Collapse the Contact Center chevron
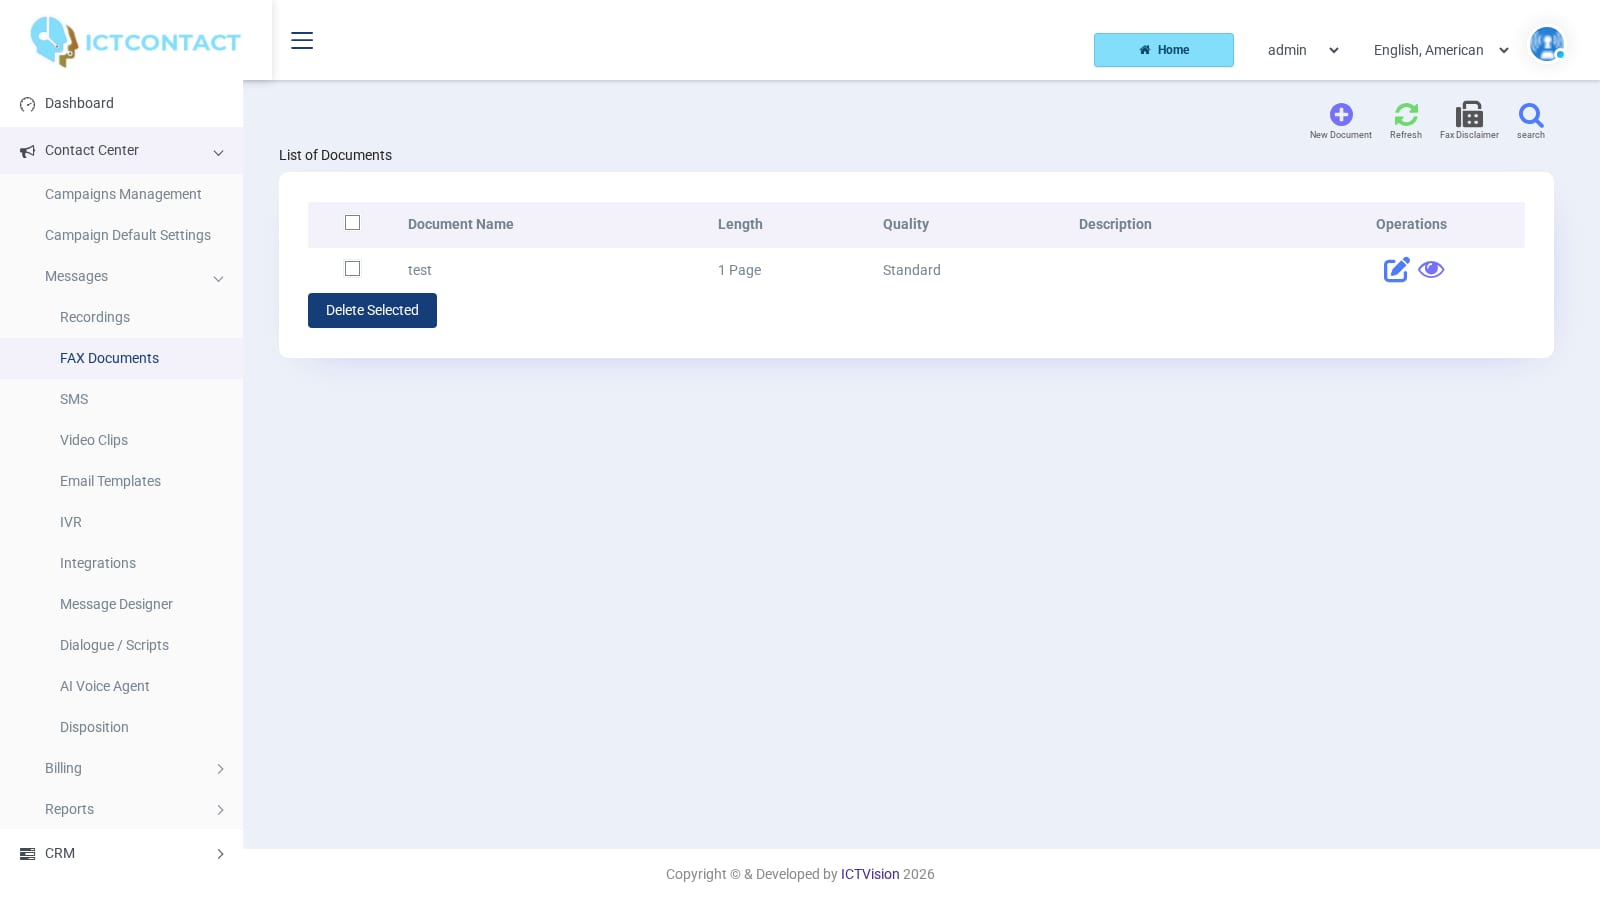 tap(218, 152)
